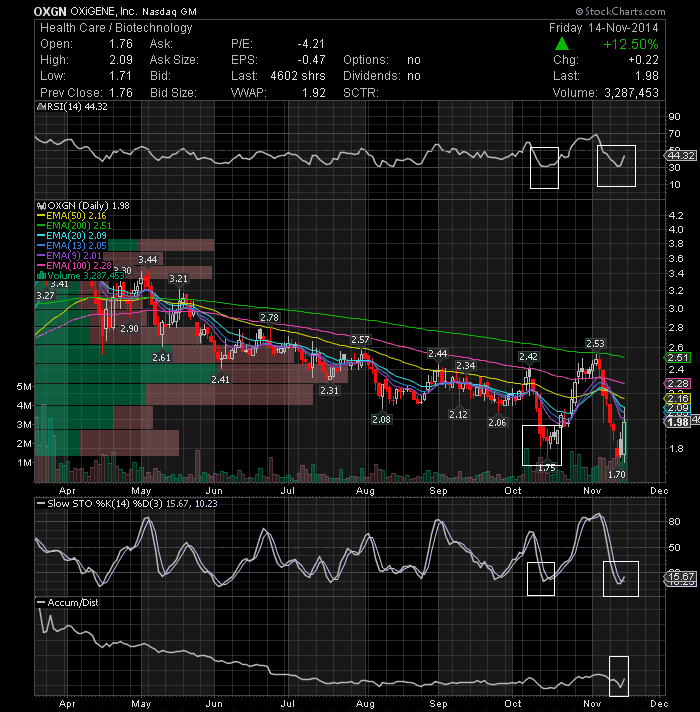The height and width of the screenshot is (712, 700).
Task: Click the 2.28 EMA tag on right axis
Action: [x=677, y=384]
